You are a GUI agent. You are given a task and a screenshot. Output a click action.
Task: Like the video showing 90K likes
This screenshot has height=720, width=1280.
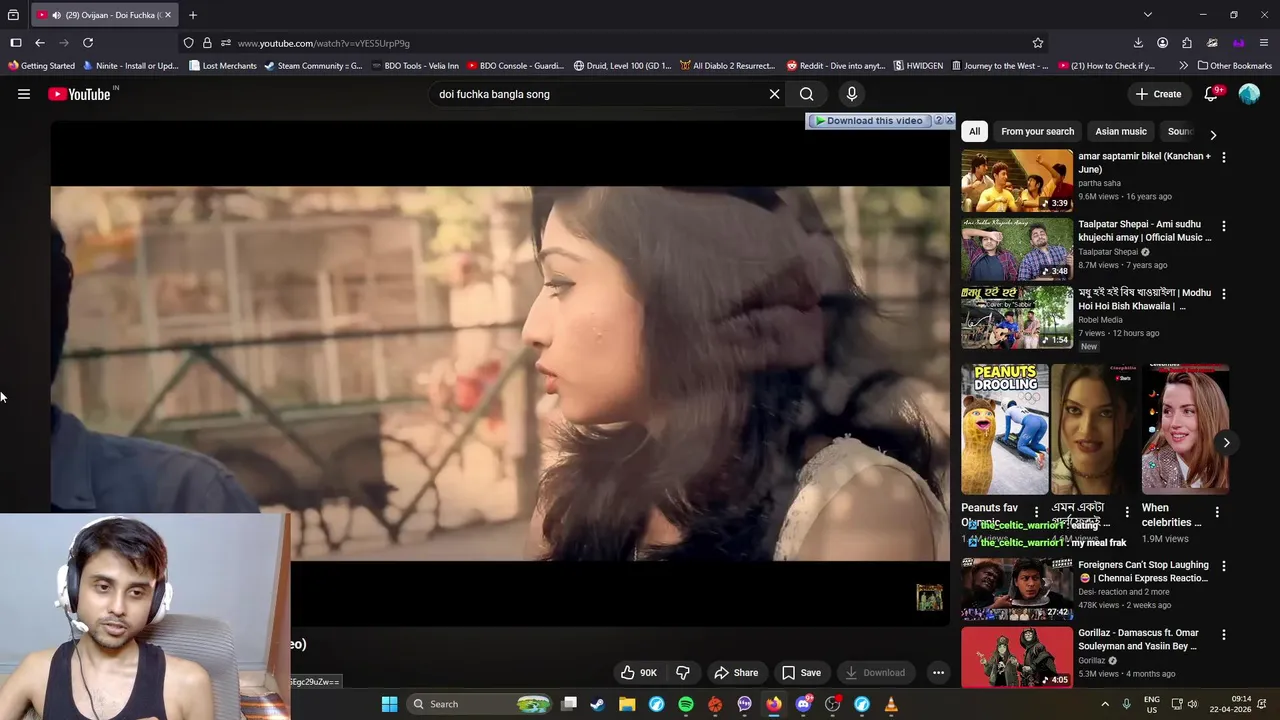pos(638,673)
